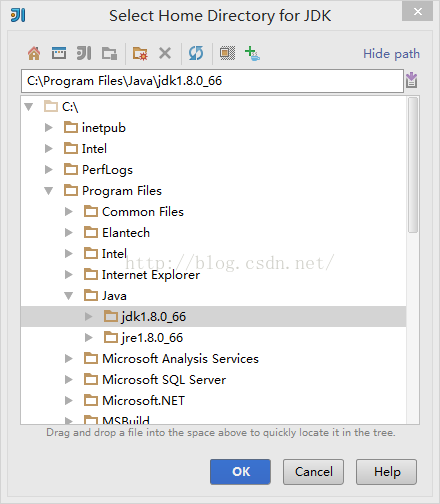Viewport: 440px width, 504px height.
Task: Expand the Microsoft.NET folder
Action: [69, 400]
